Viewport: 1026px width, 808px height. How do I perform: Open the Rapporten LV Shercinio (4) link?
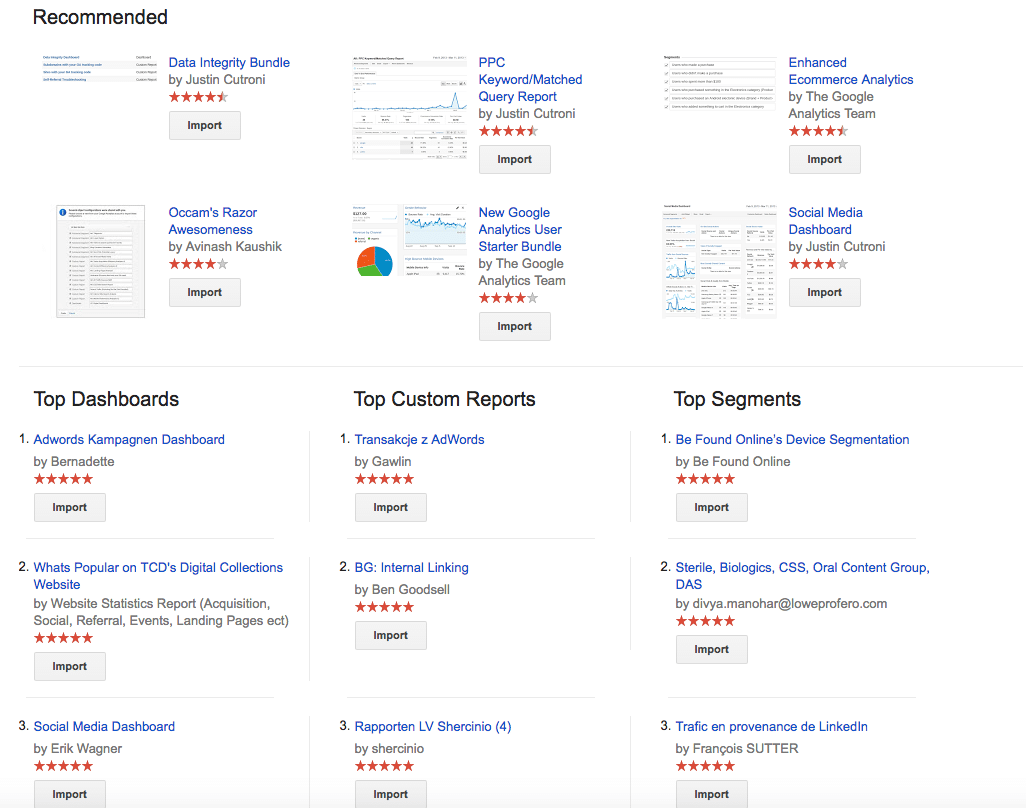click(x=432, y=726)
